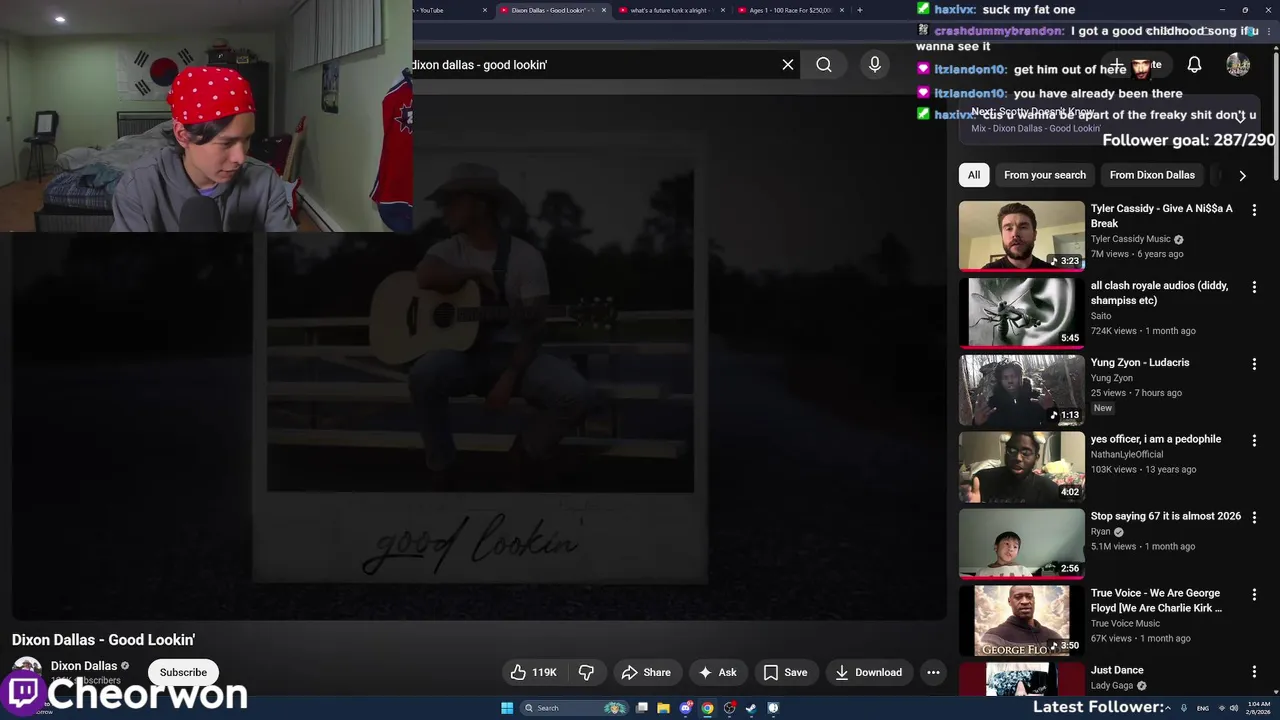Open OBS Studio from the taskbar
The image size is (1280, 720).
pyautogui.click(x=729, y=708)
